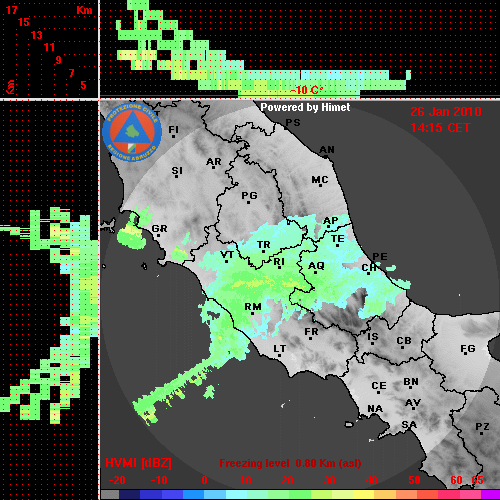Image resolution: width=500 pixels, height=500 pixels.
Task: Click the CH city label
Action: (x=369, y=268)
